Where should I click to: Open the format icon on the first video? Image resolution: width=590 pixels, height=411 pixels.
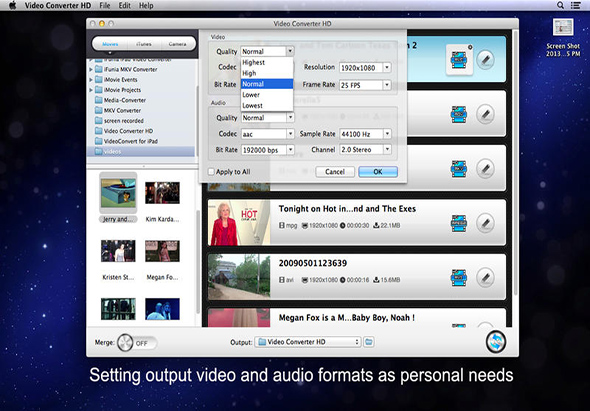click(x=459, y=59)
